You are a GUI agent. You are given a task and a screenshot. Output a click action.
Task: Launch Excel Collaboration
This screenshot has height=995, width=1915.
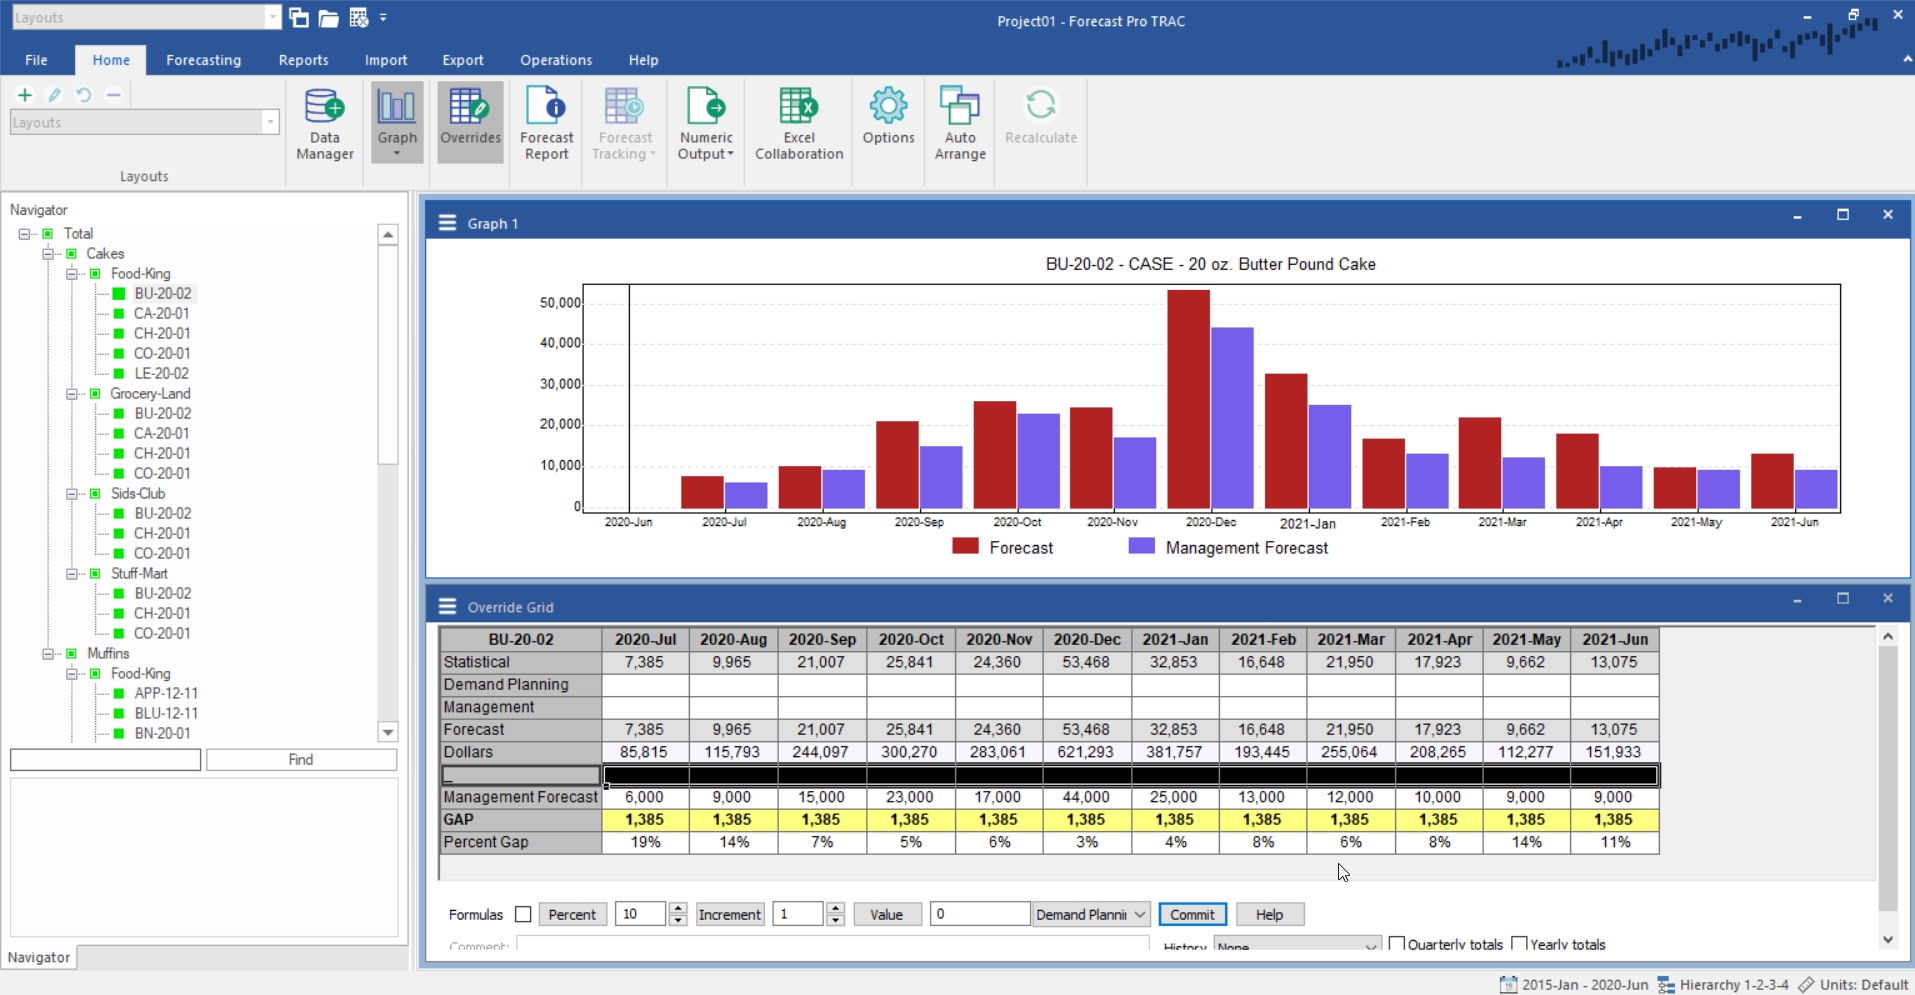pyautogui.click(x=799, y=123)
